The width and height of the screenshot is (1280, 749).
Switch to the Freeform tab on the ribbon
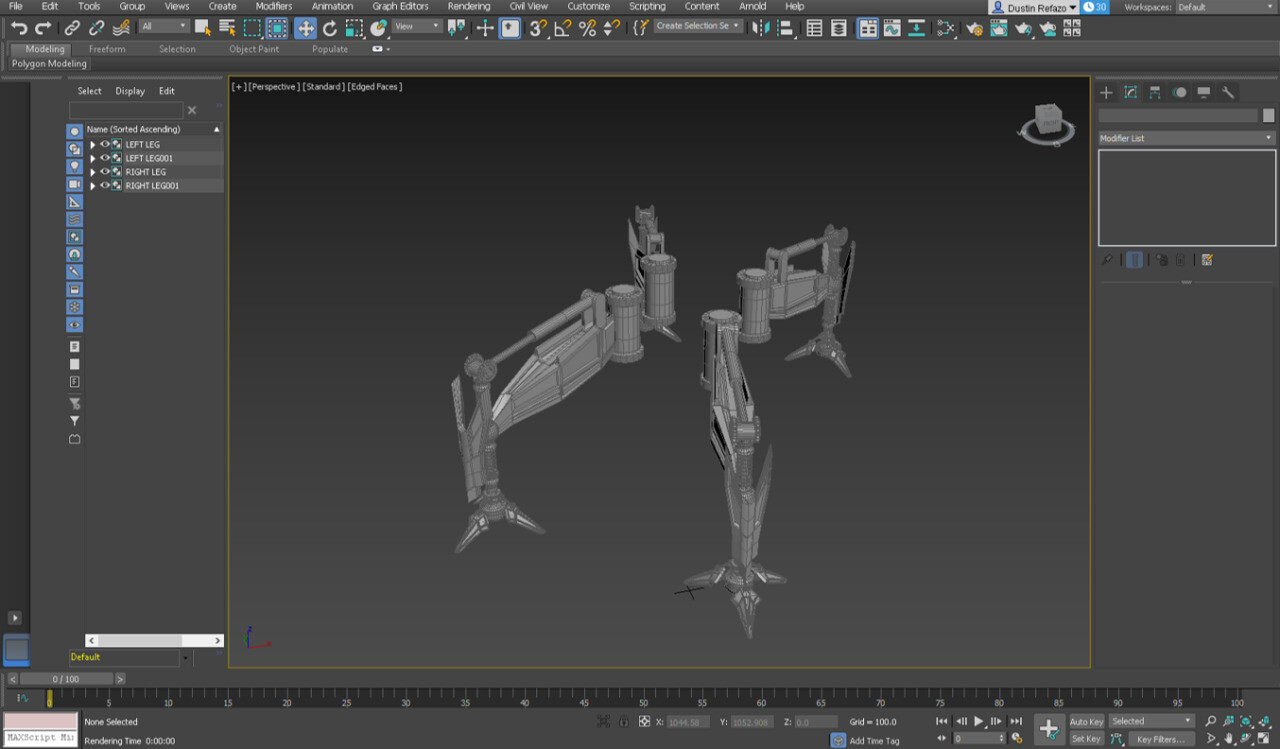pos(107,48)
